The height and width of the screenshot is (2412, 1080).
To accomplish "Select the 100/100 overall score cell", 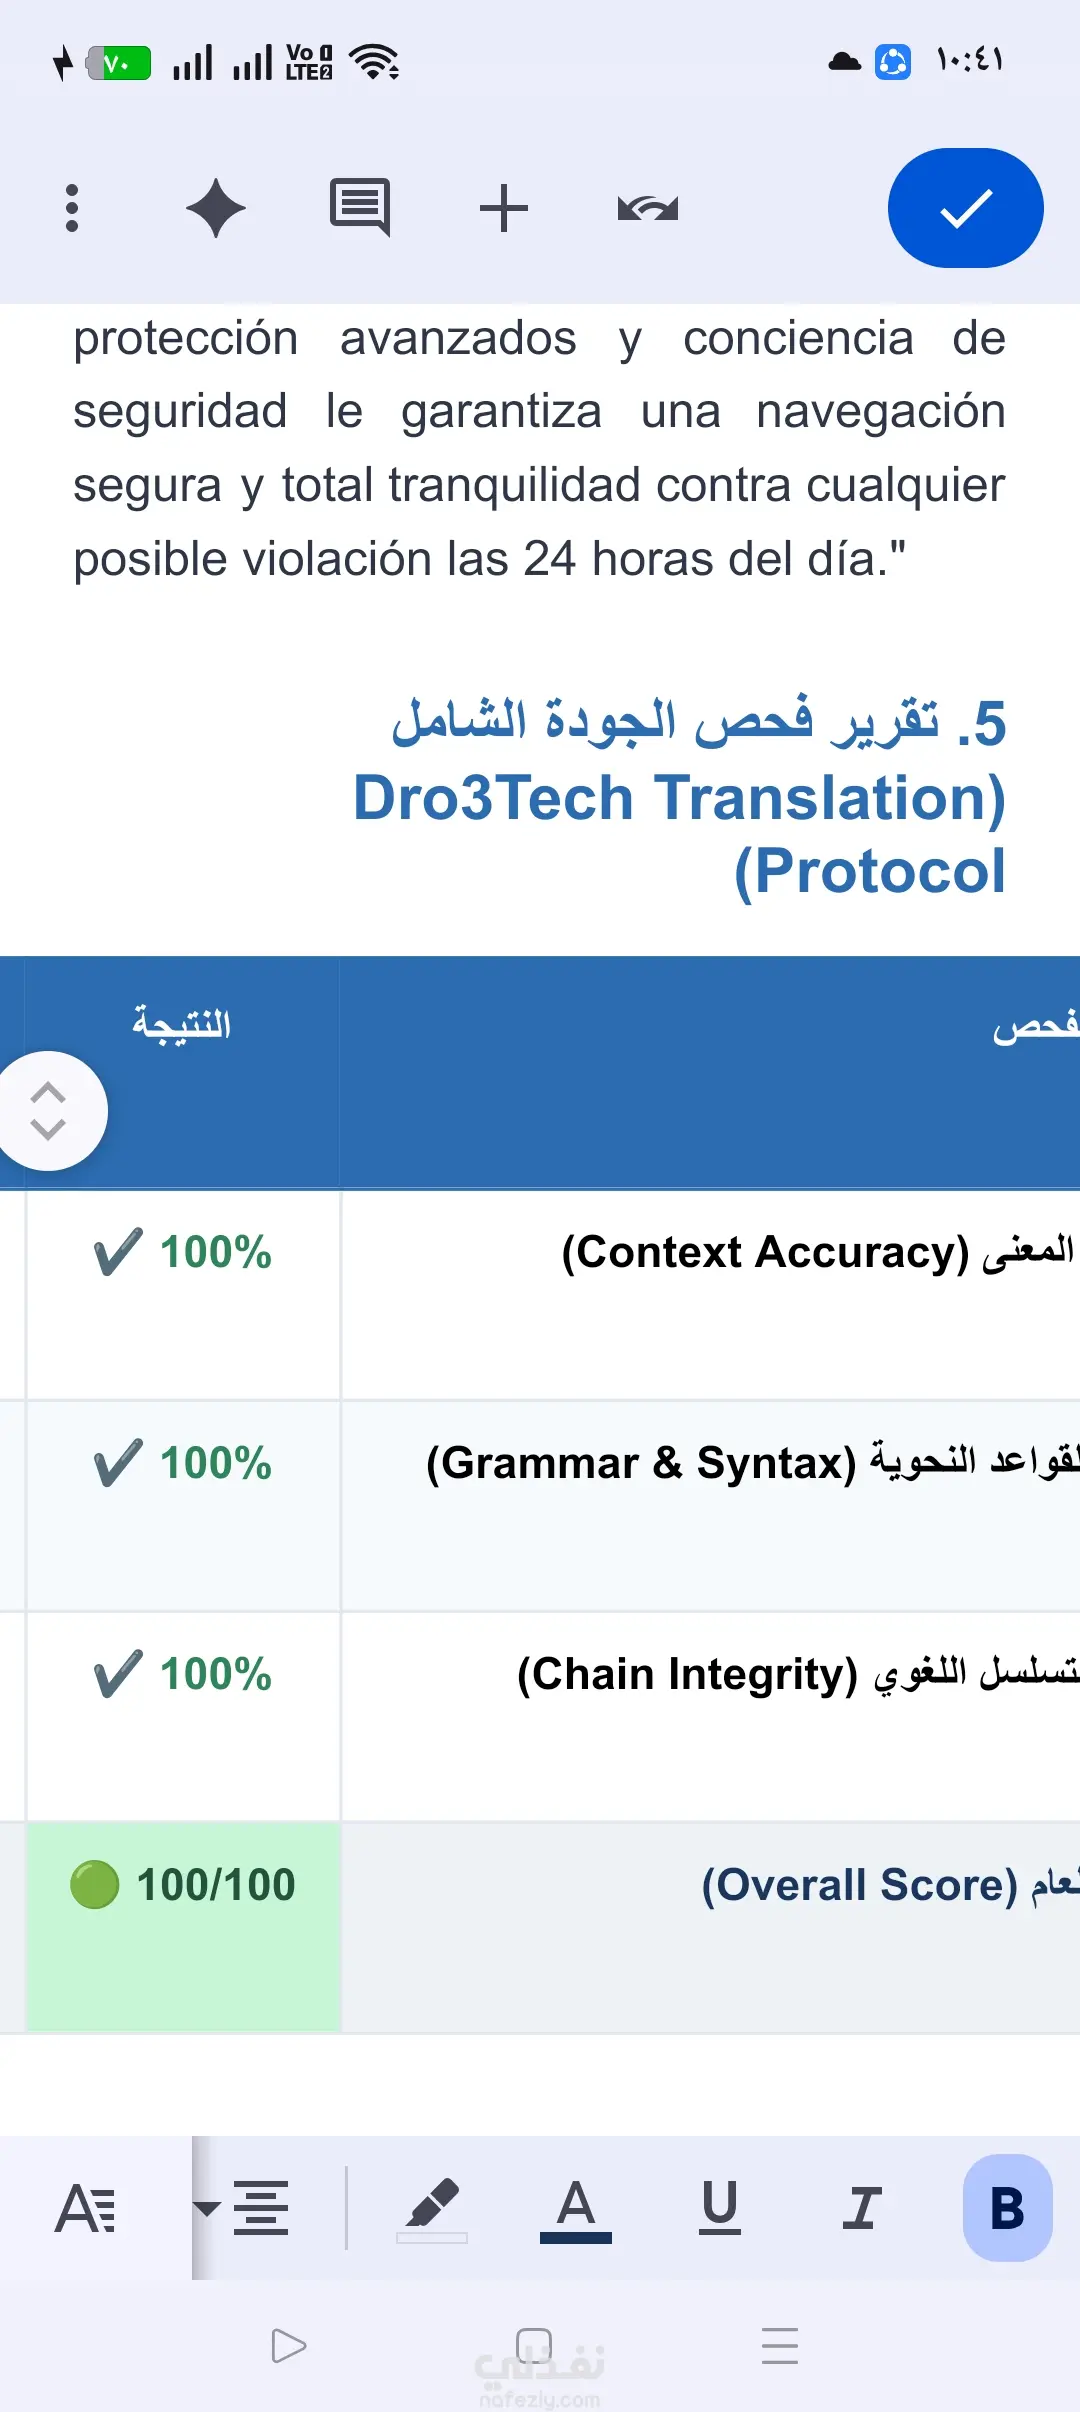I will pos(183,1927).
